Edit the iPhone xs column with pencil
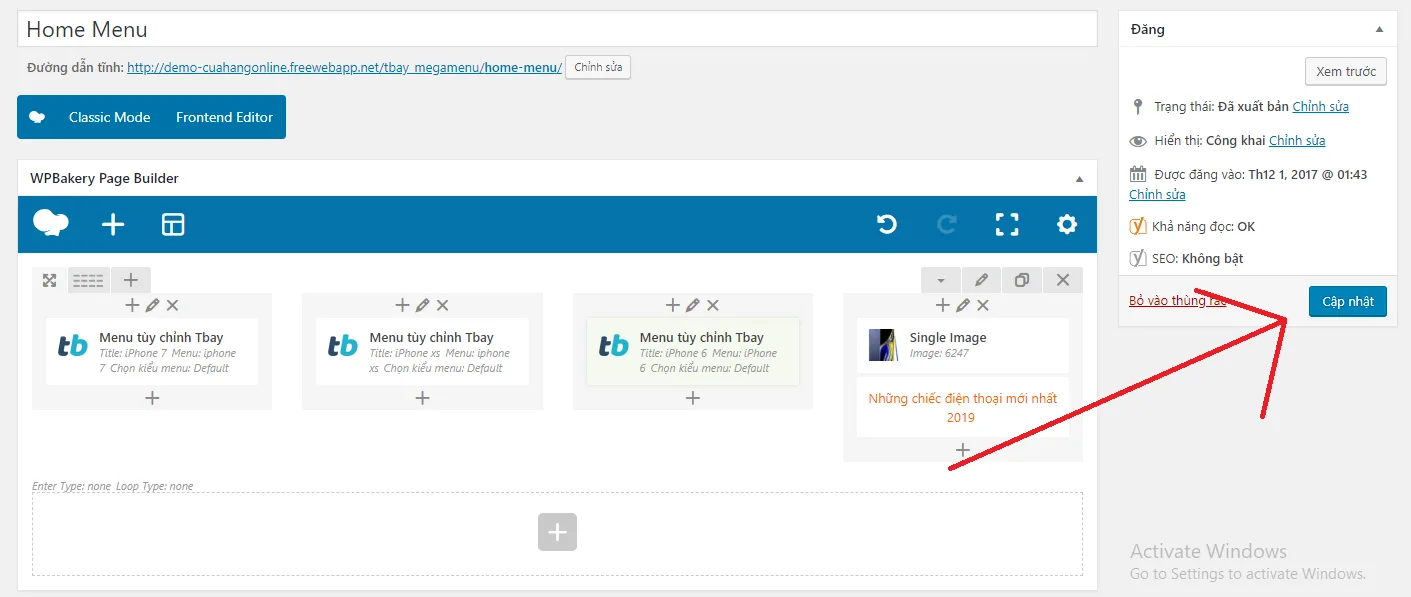The image size is (1411, 597). pos(422,305)
